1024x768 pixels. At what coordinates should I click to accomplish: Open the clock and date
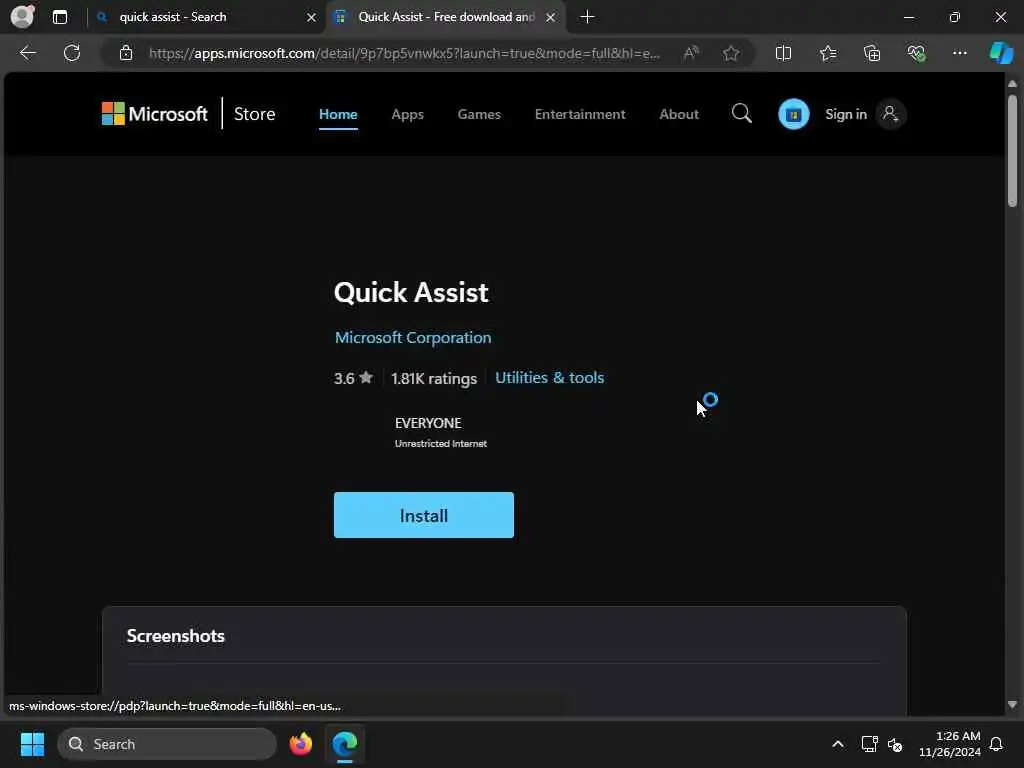(949, 744)
